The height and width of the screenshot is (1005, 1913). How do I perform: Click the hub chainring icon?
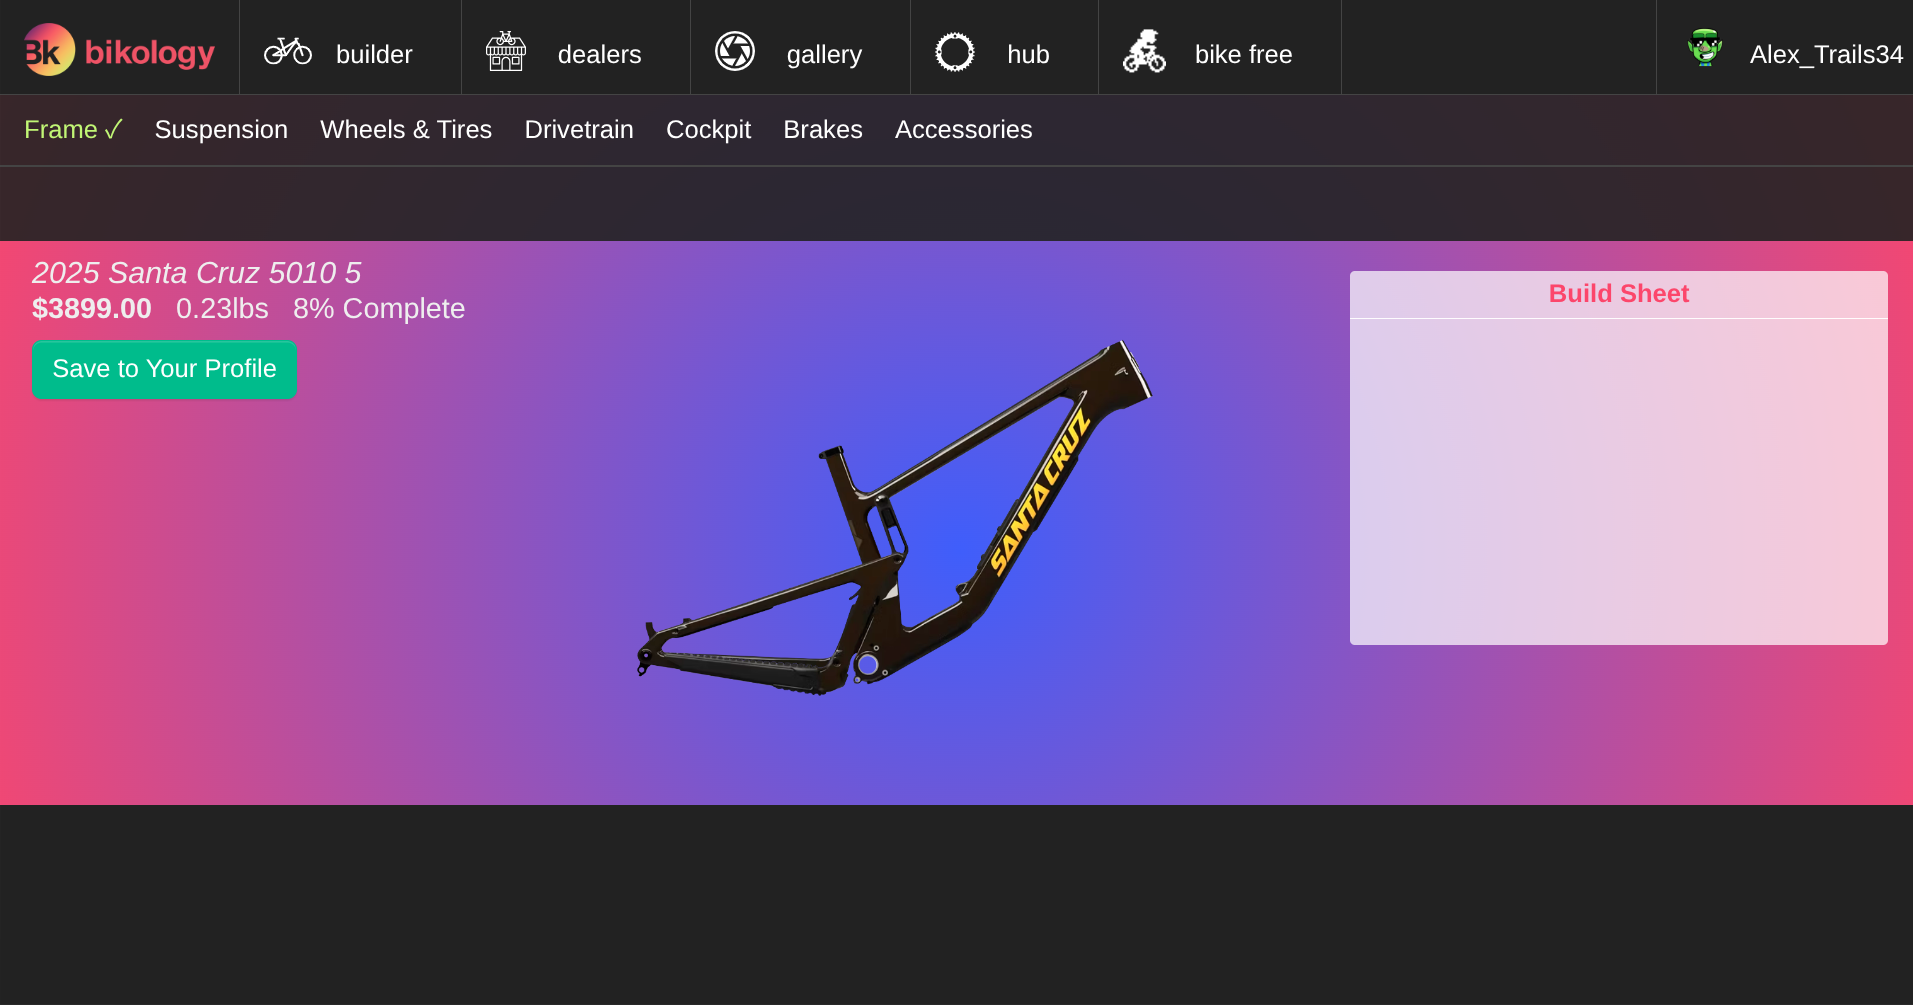(x=955, y=52)
